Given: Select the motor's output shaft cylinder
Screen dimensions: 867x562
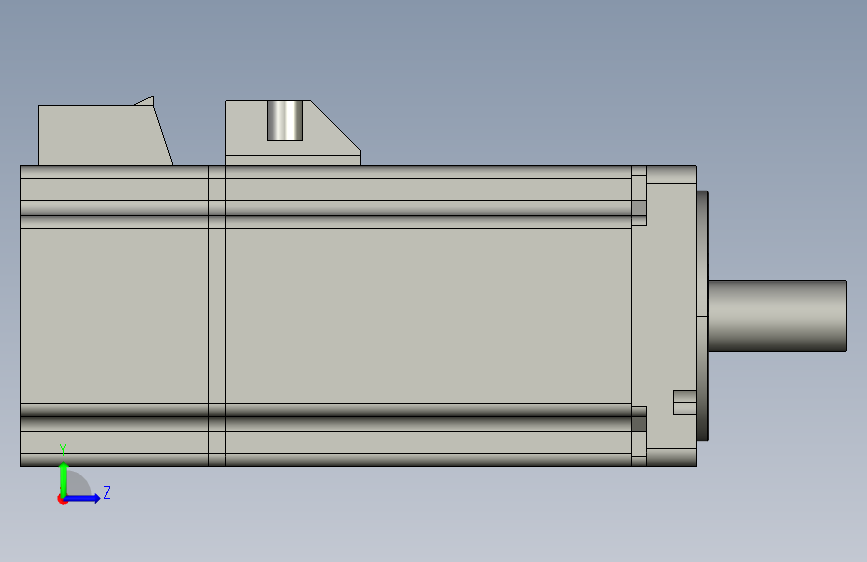Looking at the screenshot, I should click(777, 316).
